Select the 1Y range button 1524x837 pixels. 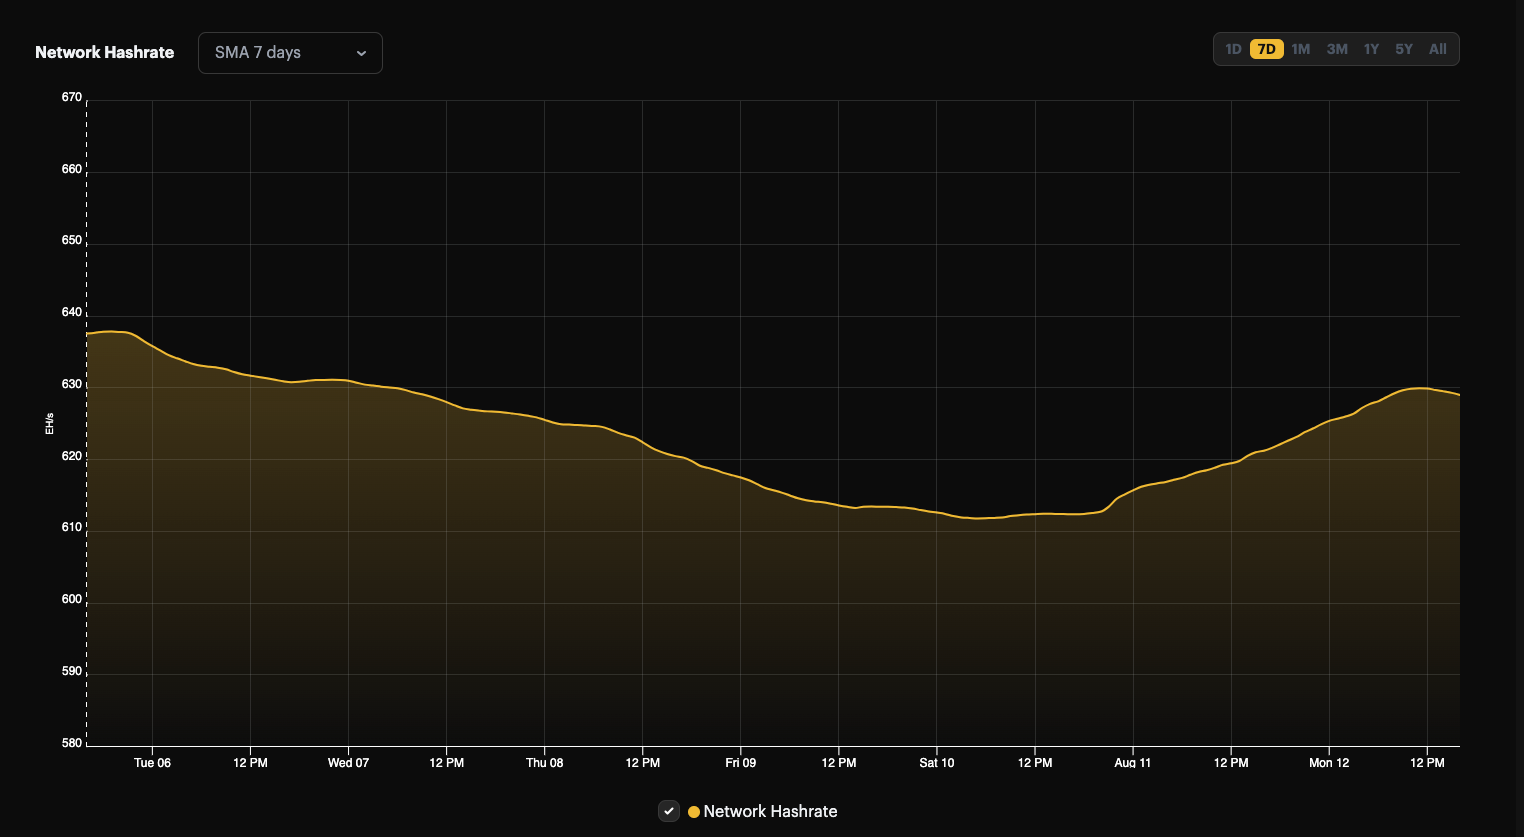(1369, 48)
